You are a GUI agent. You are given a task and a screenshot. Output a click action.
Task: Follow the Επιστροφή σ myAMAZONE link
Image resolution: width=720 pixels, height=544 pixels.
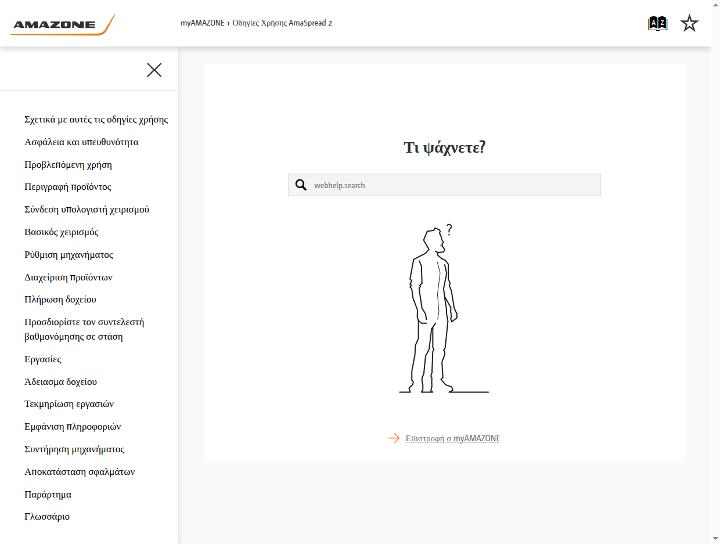point(453,438)
